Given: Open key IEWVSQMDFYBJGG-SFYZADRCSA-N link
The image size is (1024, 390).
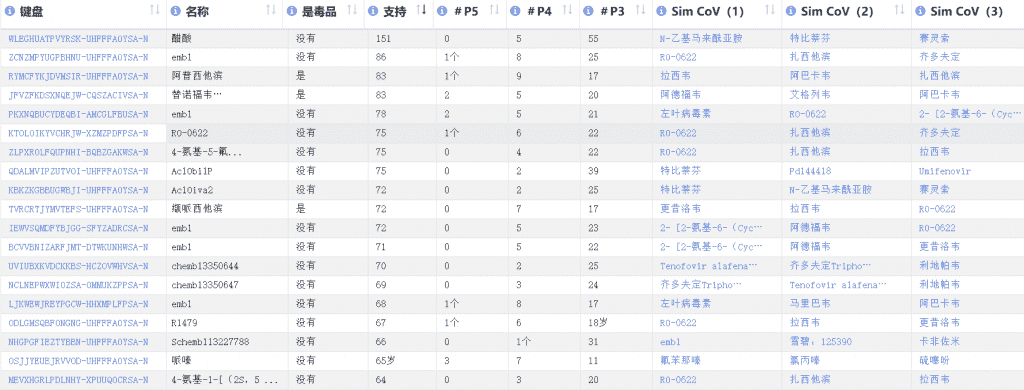Looking at the screenshot, I should pyautogui.click(x=78, y=228).
